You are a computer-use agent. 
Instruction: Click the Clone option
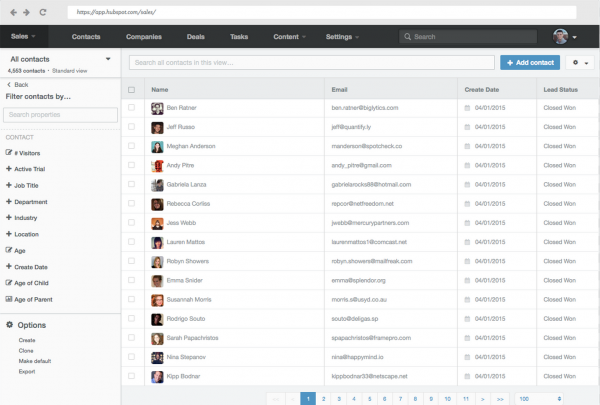(x=26, y=351)
